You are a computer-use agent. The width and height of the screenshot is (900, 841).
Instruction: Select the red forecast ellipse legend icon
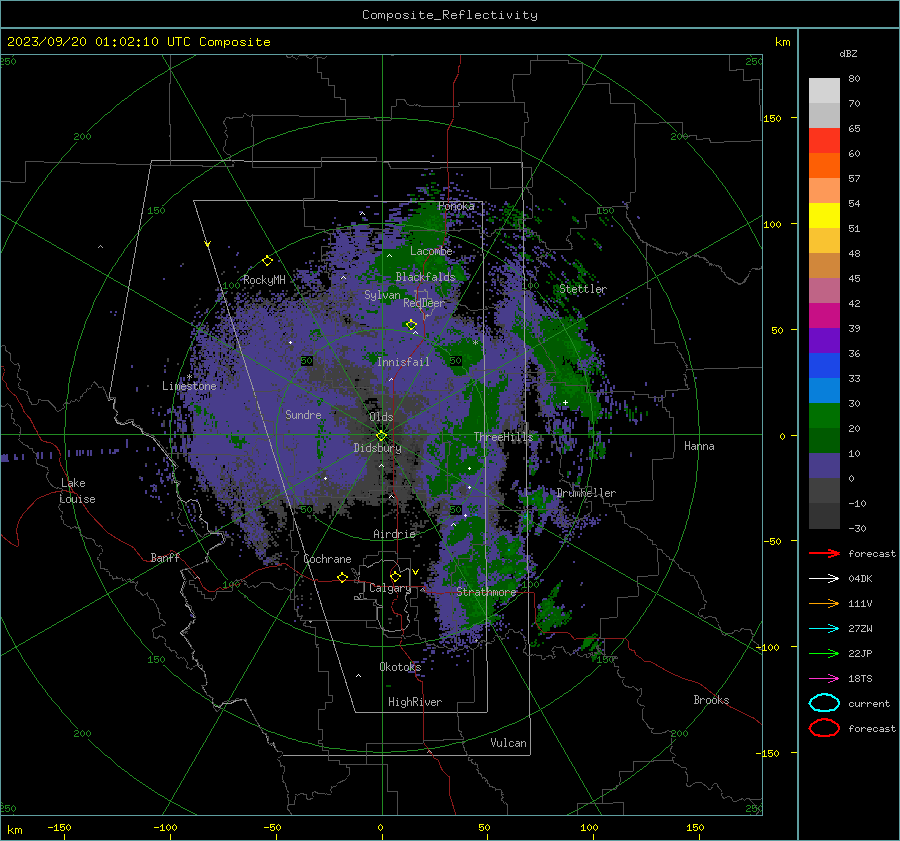824,728
